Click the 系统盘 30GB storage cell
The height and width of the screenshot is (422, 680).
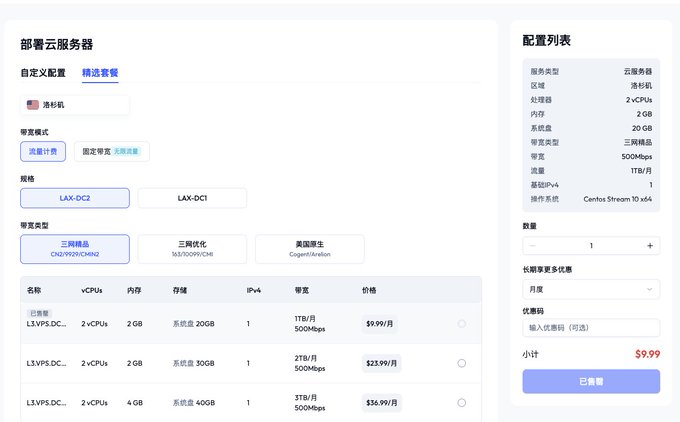193,363
